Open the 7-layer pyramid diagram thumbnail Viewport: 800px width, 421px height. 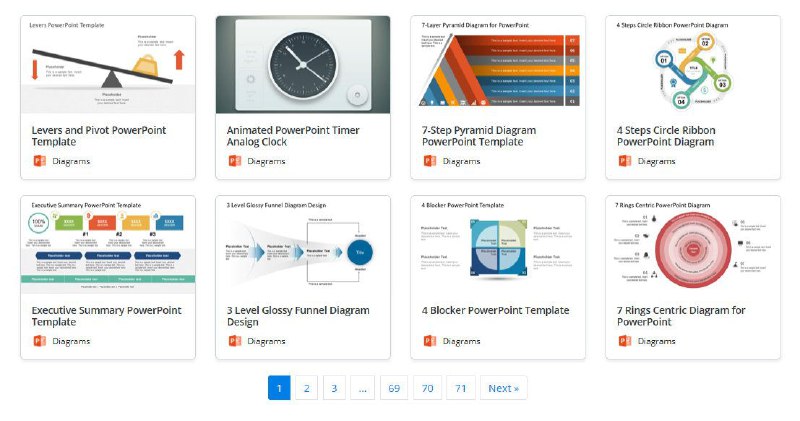498,65
